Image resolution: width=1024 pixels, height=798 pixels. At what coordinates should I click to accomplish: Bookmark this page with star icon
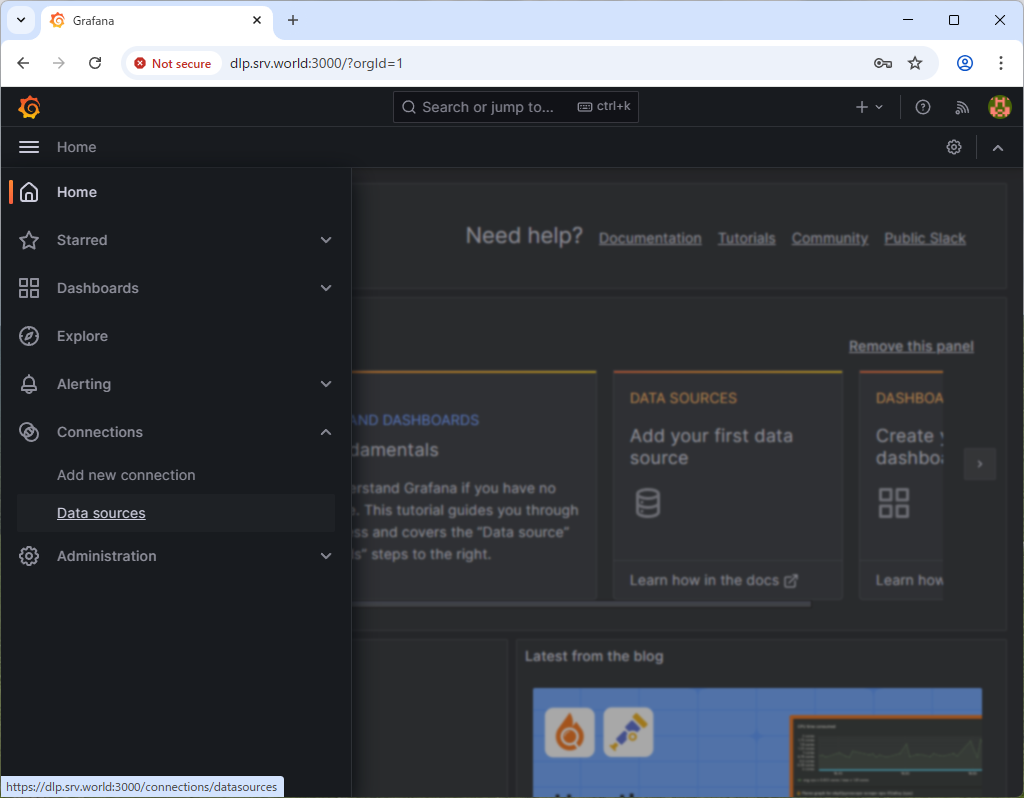(915, 63)
